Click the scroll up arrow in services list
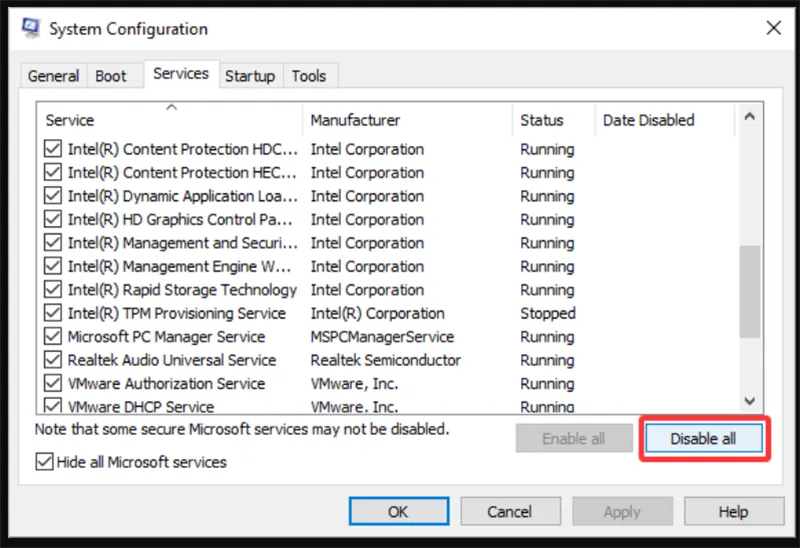Image resolution: width=800 pixels, height=548 pixels. coord(749,119)
